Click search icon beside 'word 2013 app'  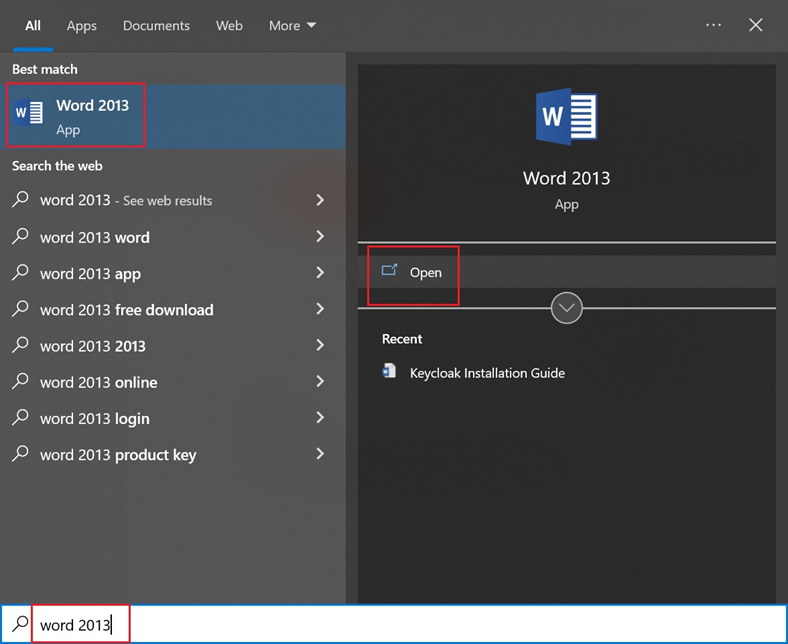tap(20, 271)
